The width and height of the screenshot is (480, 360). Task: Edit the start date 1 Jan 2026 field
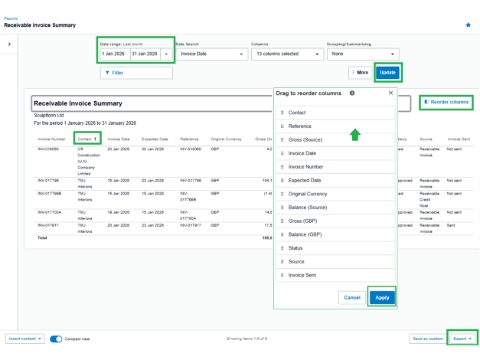tap(115, 54)
